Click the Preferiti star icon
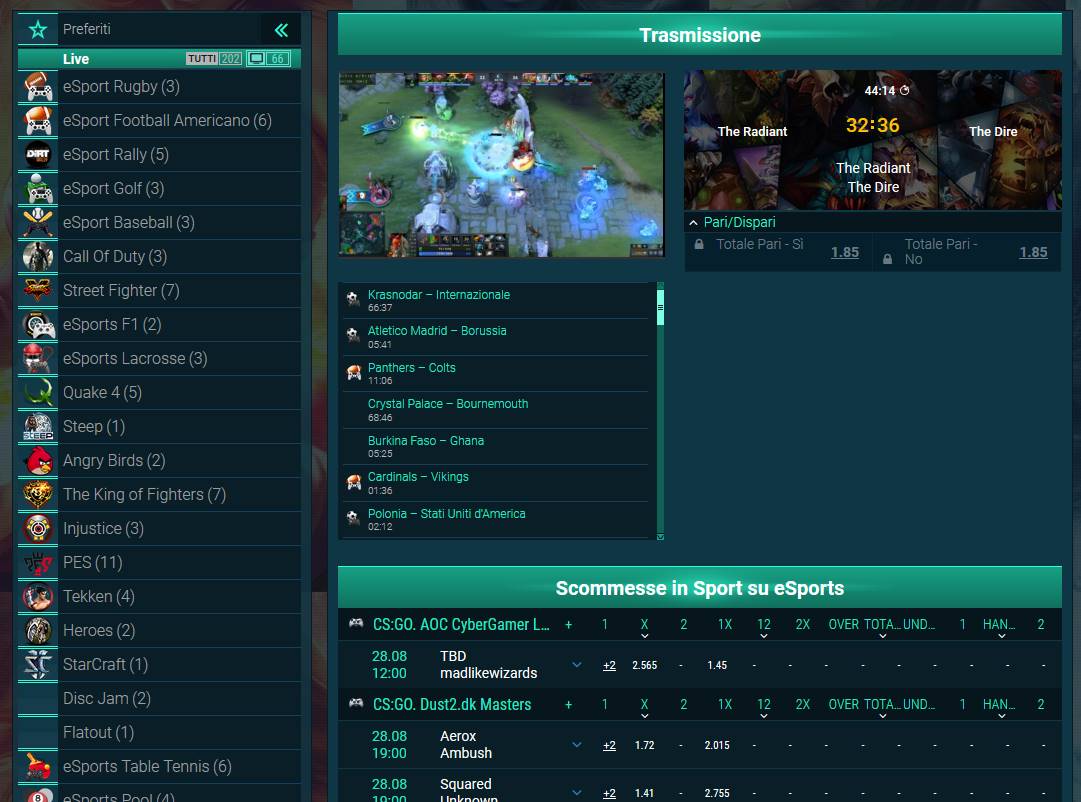Screen dimensions: 1081x802 click(x=38, y=30)
